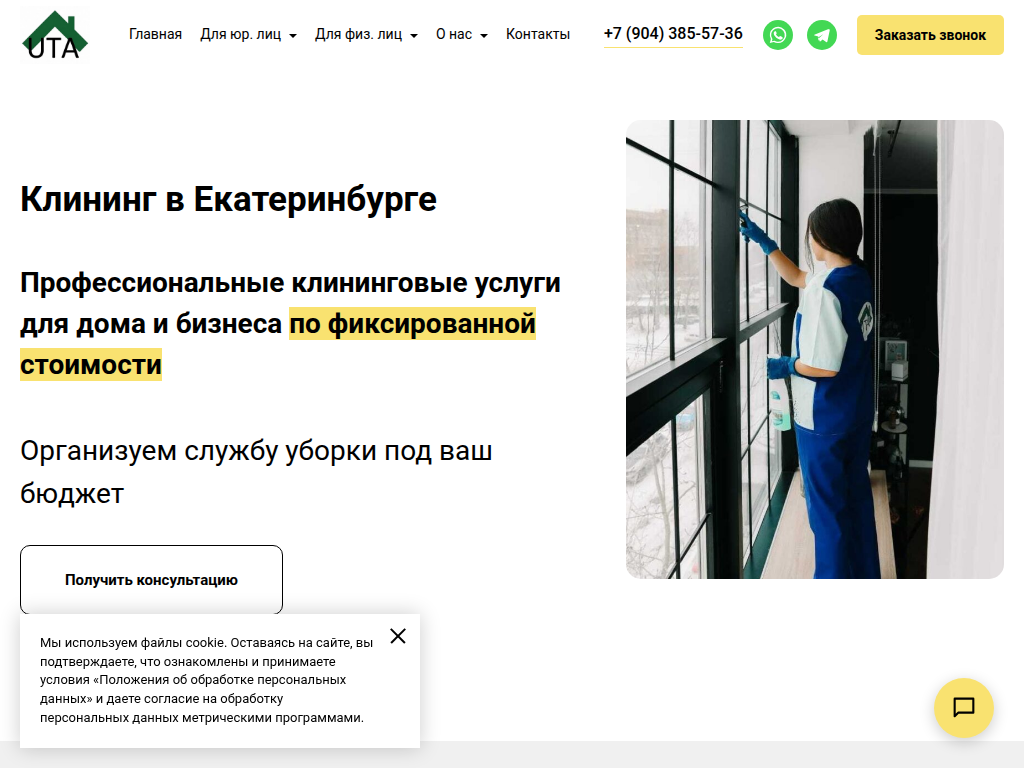Open WhatsApp chat icon
1024x768 pixels.
(778, 35)
